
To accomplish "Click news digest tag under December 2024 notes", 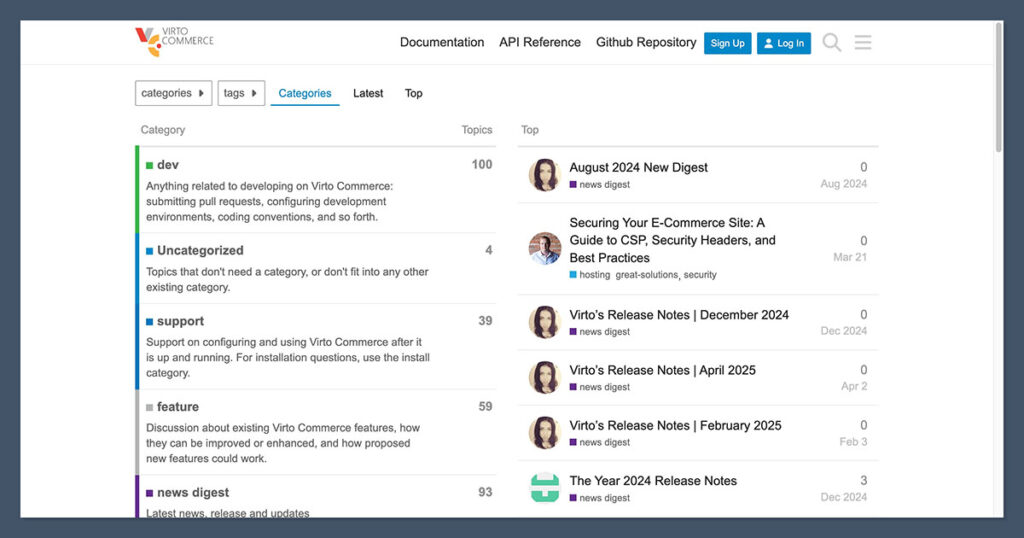I will click(x=600, y=332).
